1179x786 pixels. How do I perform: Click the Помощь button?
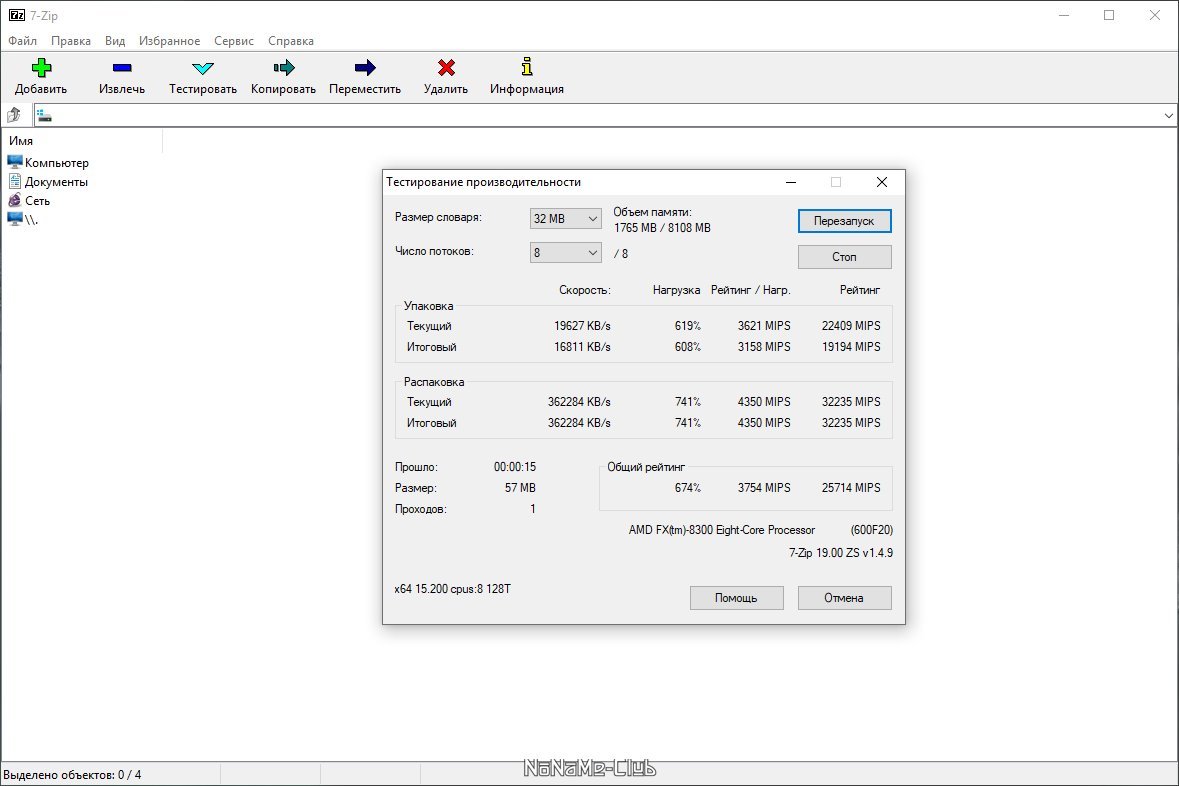click(736, 598)
